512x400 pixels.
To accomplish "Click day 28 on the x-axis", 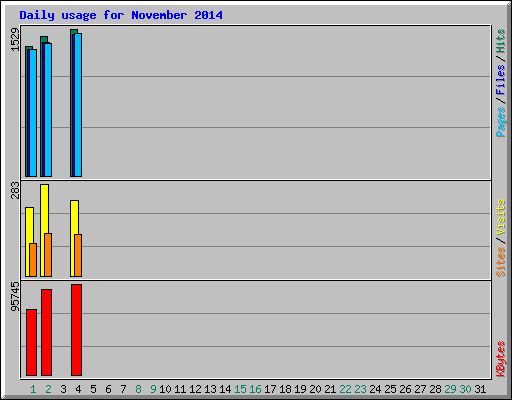I will point(435,389).
